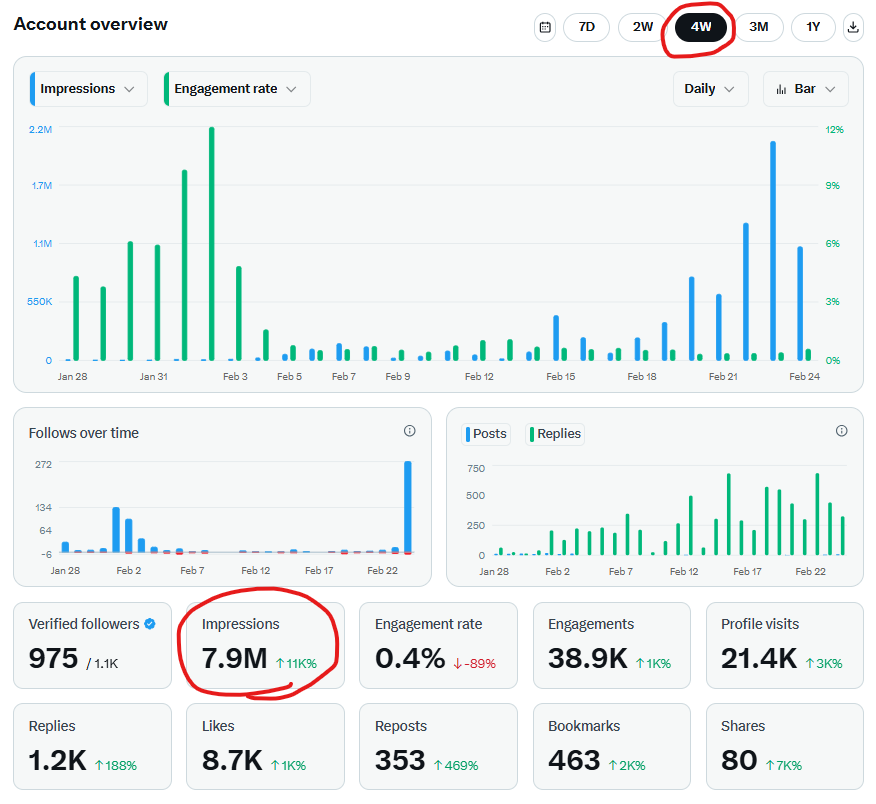Click the tallest blue impressions bar
Image resolution: width=876 pixels, height=804 pixels.
coord(773,250)
